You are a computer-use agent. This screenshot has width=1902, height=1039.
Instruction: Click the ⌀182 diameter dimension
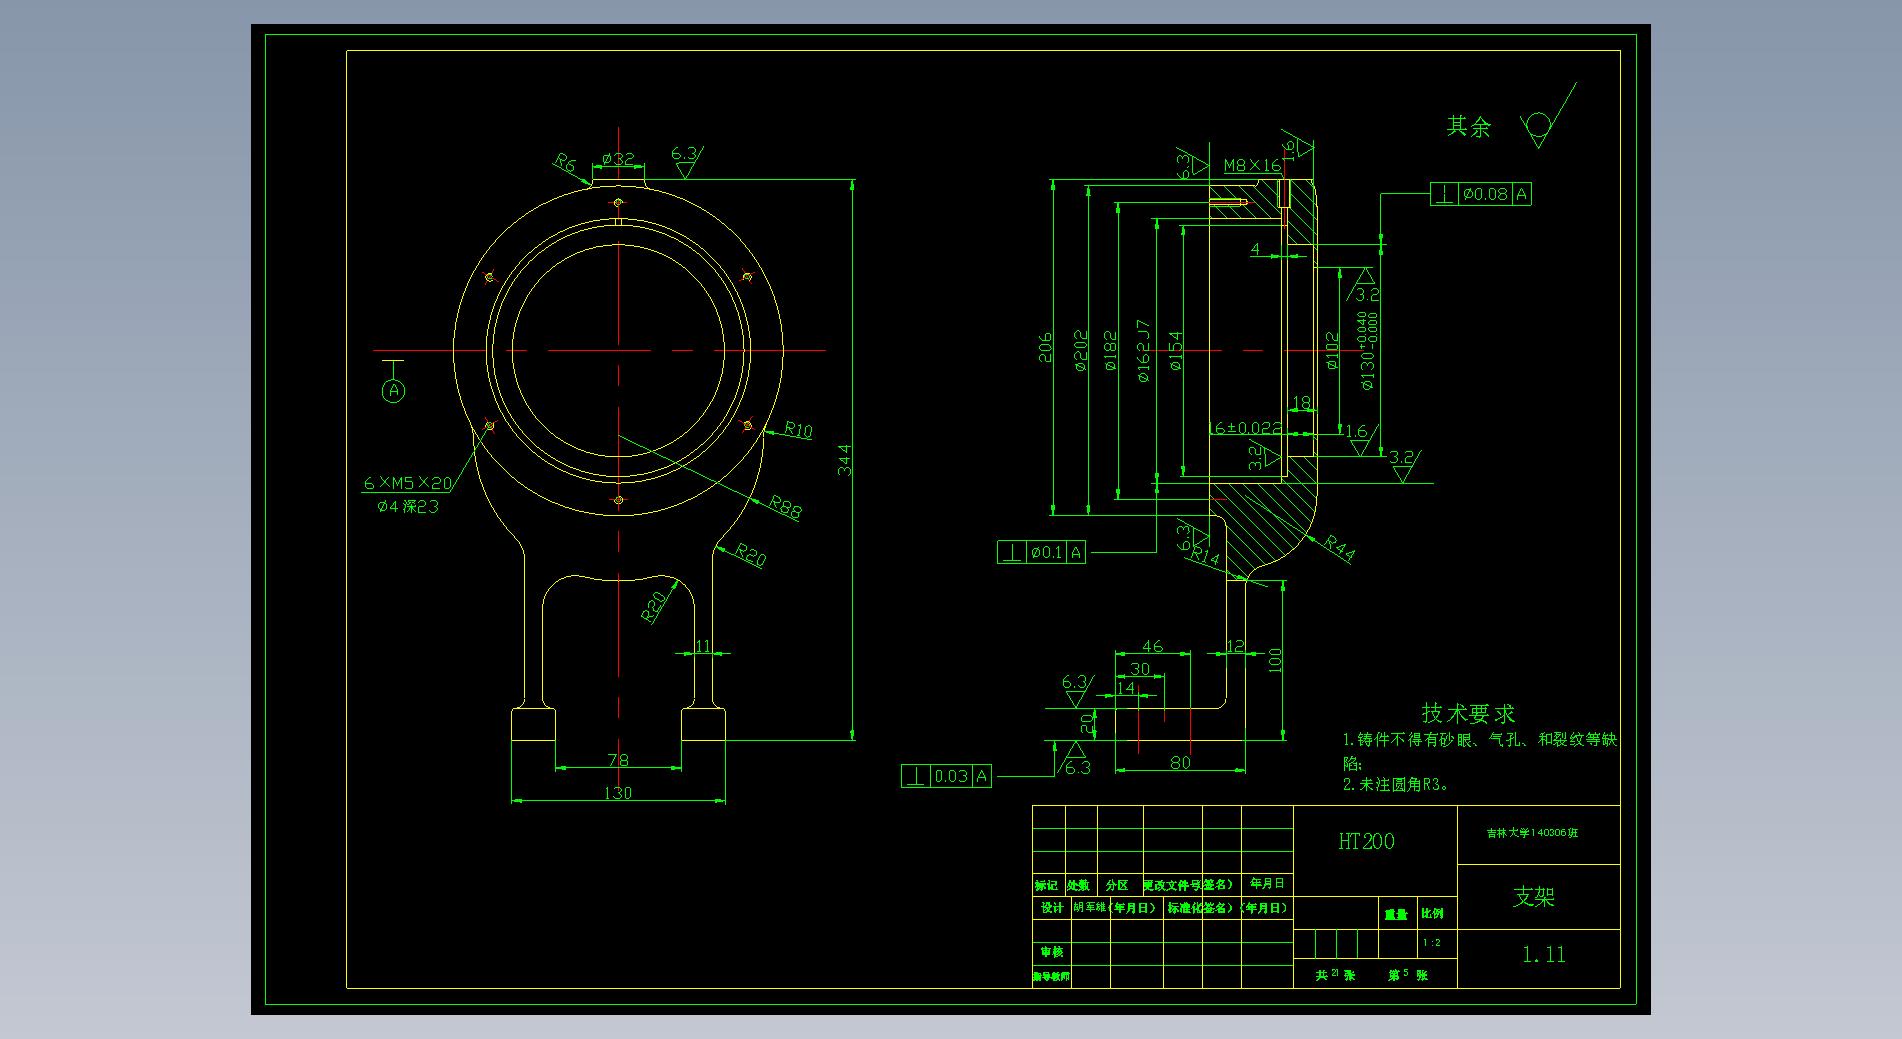[x=1110, y=351]
